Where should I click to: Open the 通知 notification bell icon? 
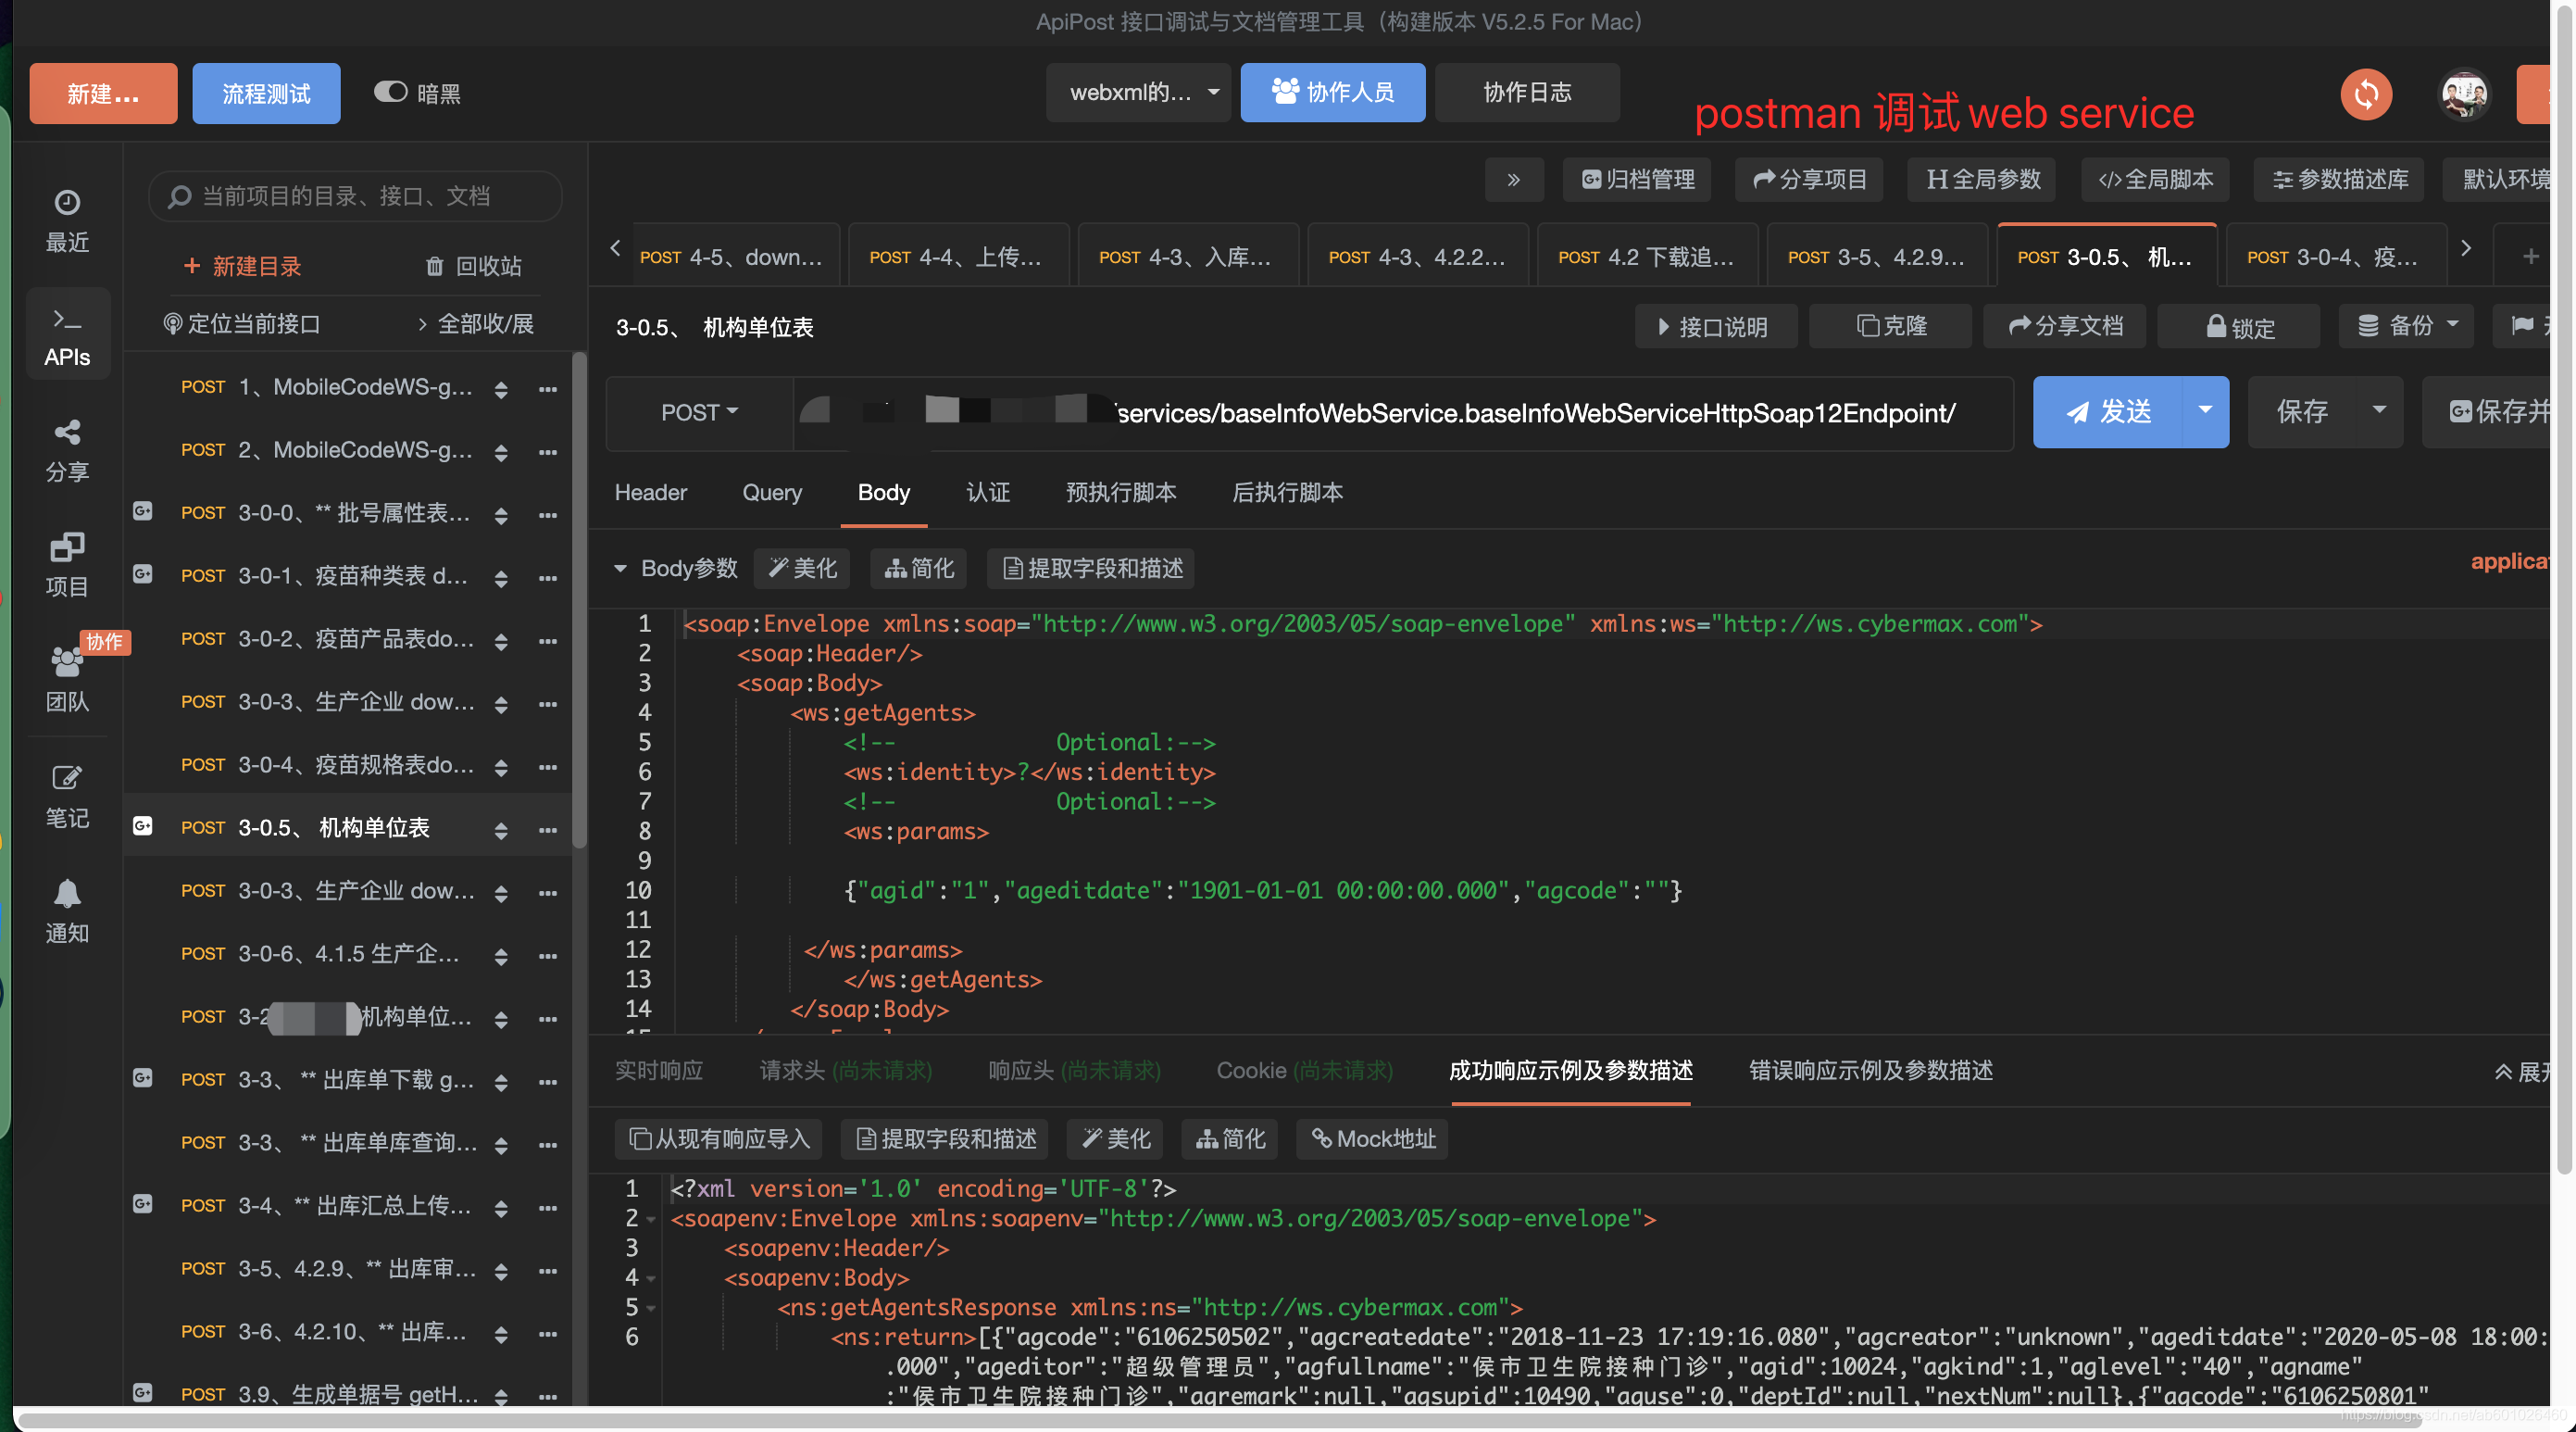click(67, 912)
